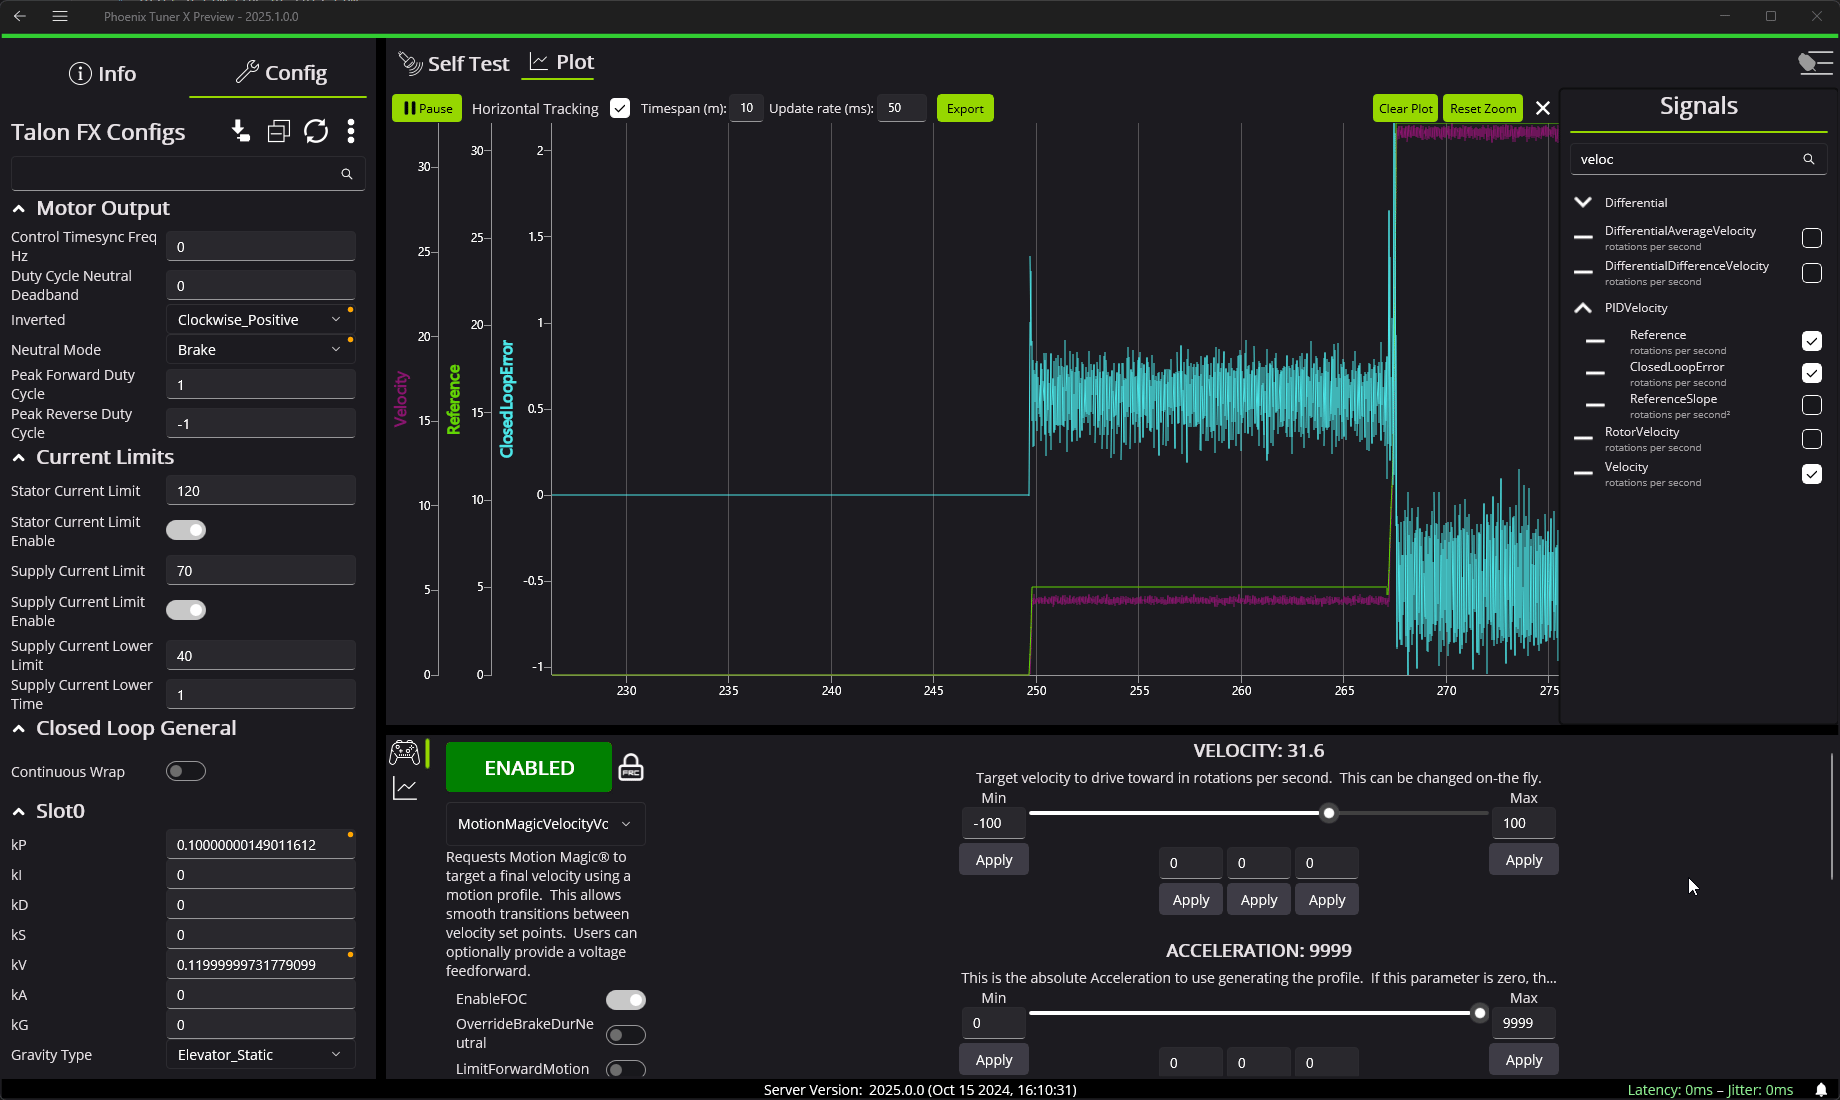Open the Gravity Type dropdown
1840x1100 pixels.
click(x=260, y=1055)
